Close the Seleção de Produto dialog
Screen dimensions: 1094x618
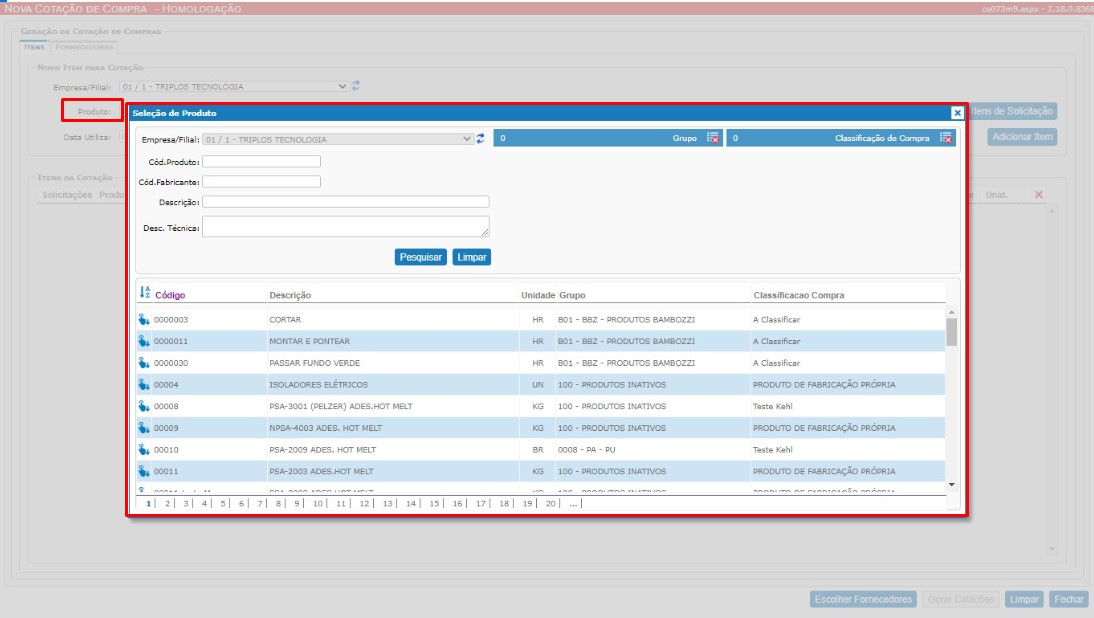[x=957, y=112]
